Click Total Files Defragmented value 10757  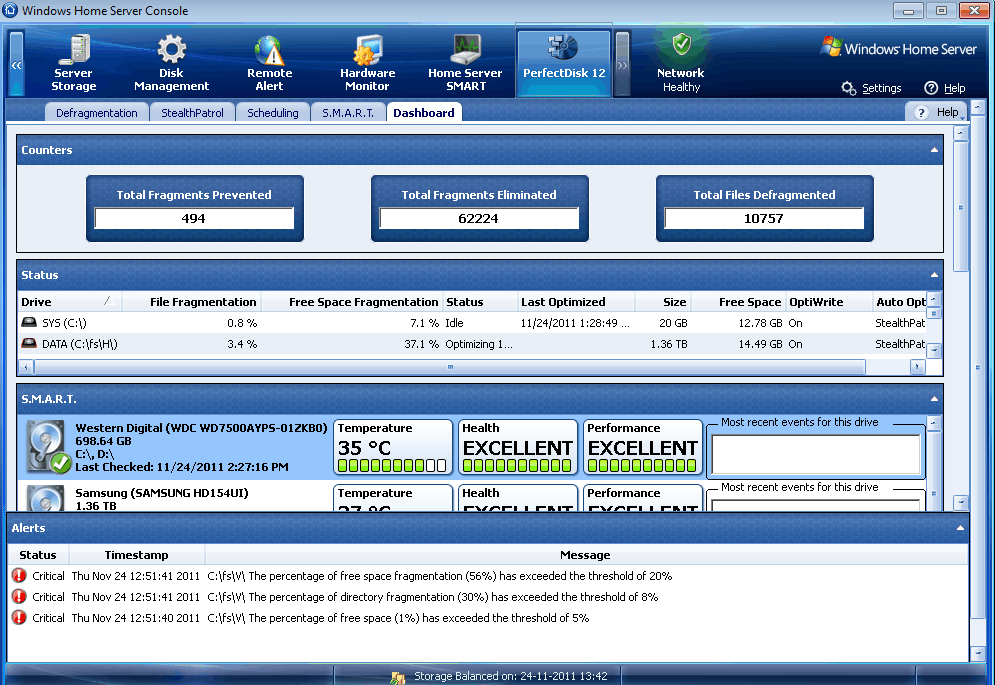(x=763, y=218)
